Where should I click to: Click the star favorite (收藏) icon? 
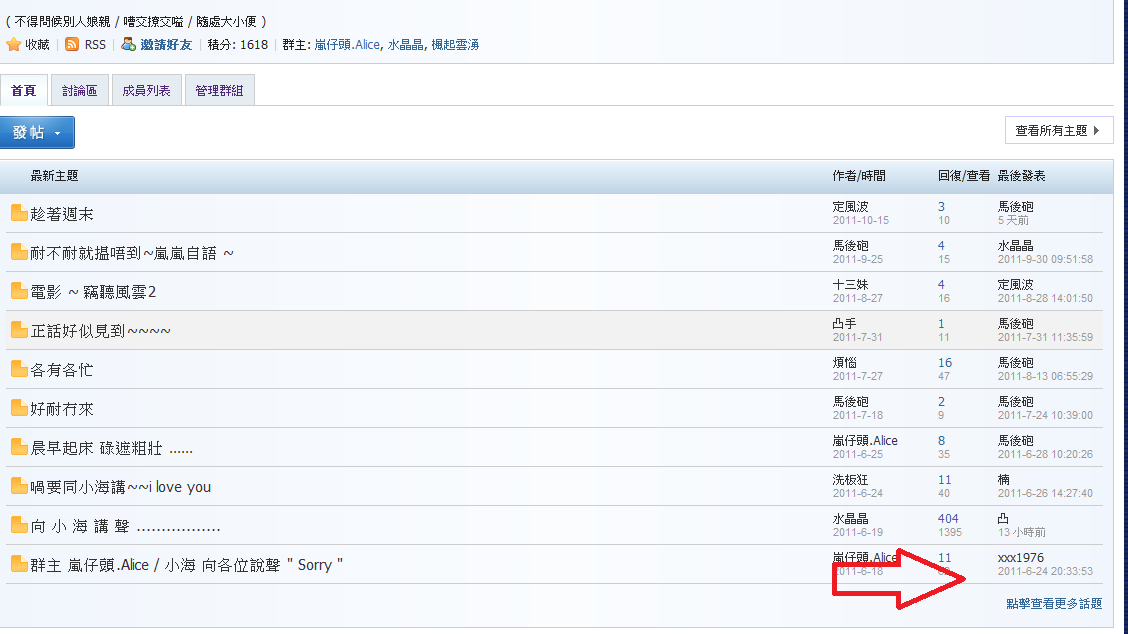[x=14, y=45]
